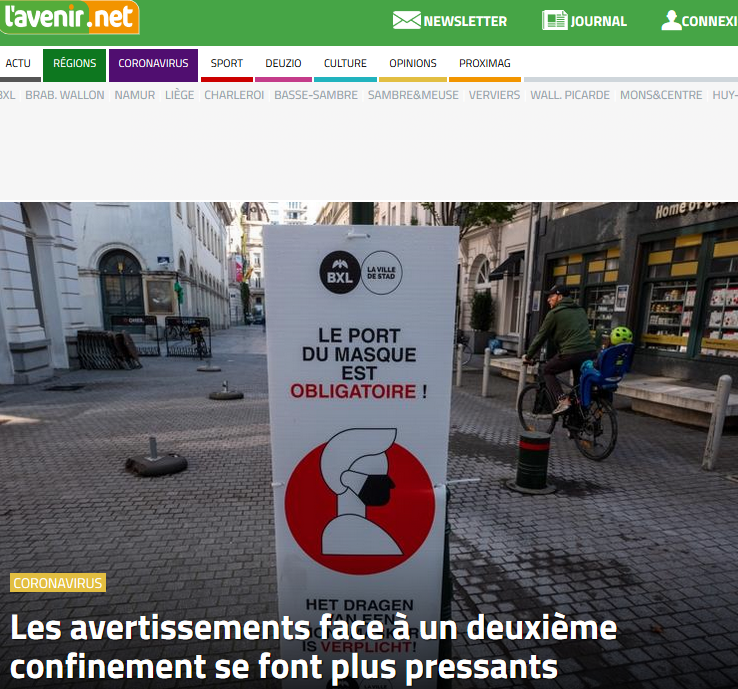This screenshot has width=738, height=689.
Task: Open the CORONAVIRUS tab
Action: 153,63
